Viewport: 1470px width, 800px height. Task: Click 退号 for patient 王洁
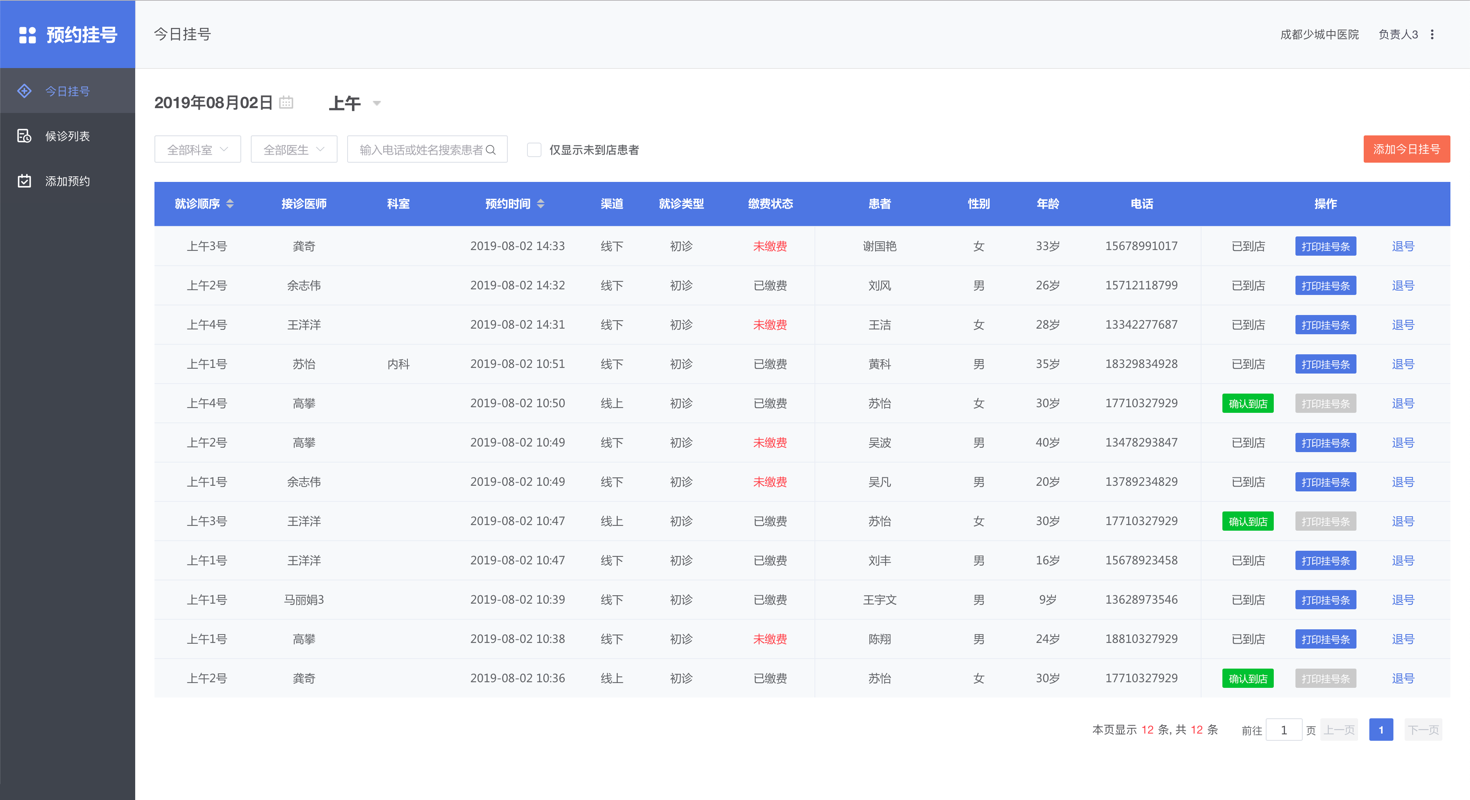1403,325
